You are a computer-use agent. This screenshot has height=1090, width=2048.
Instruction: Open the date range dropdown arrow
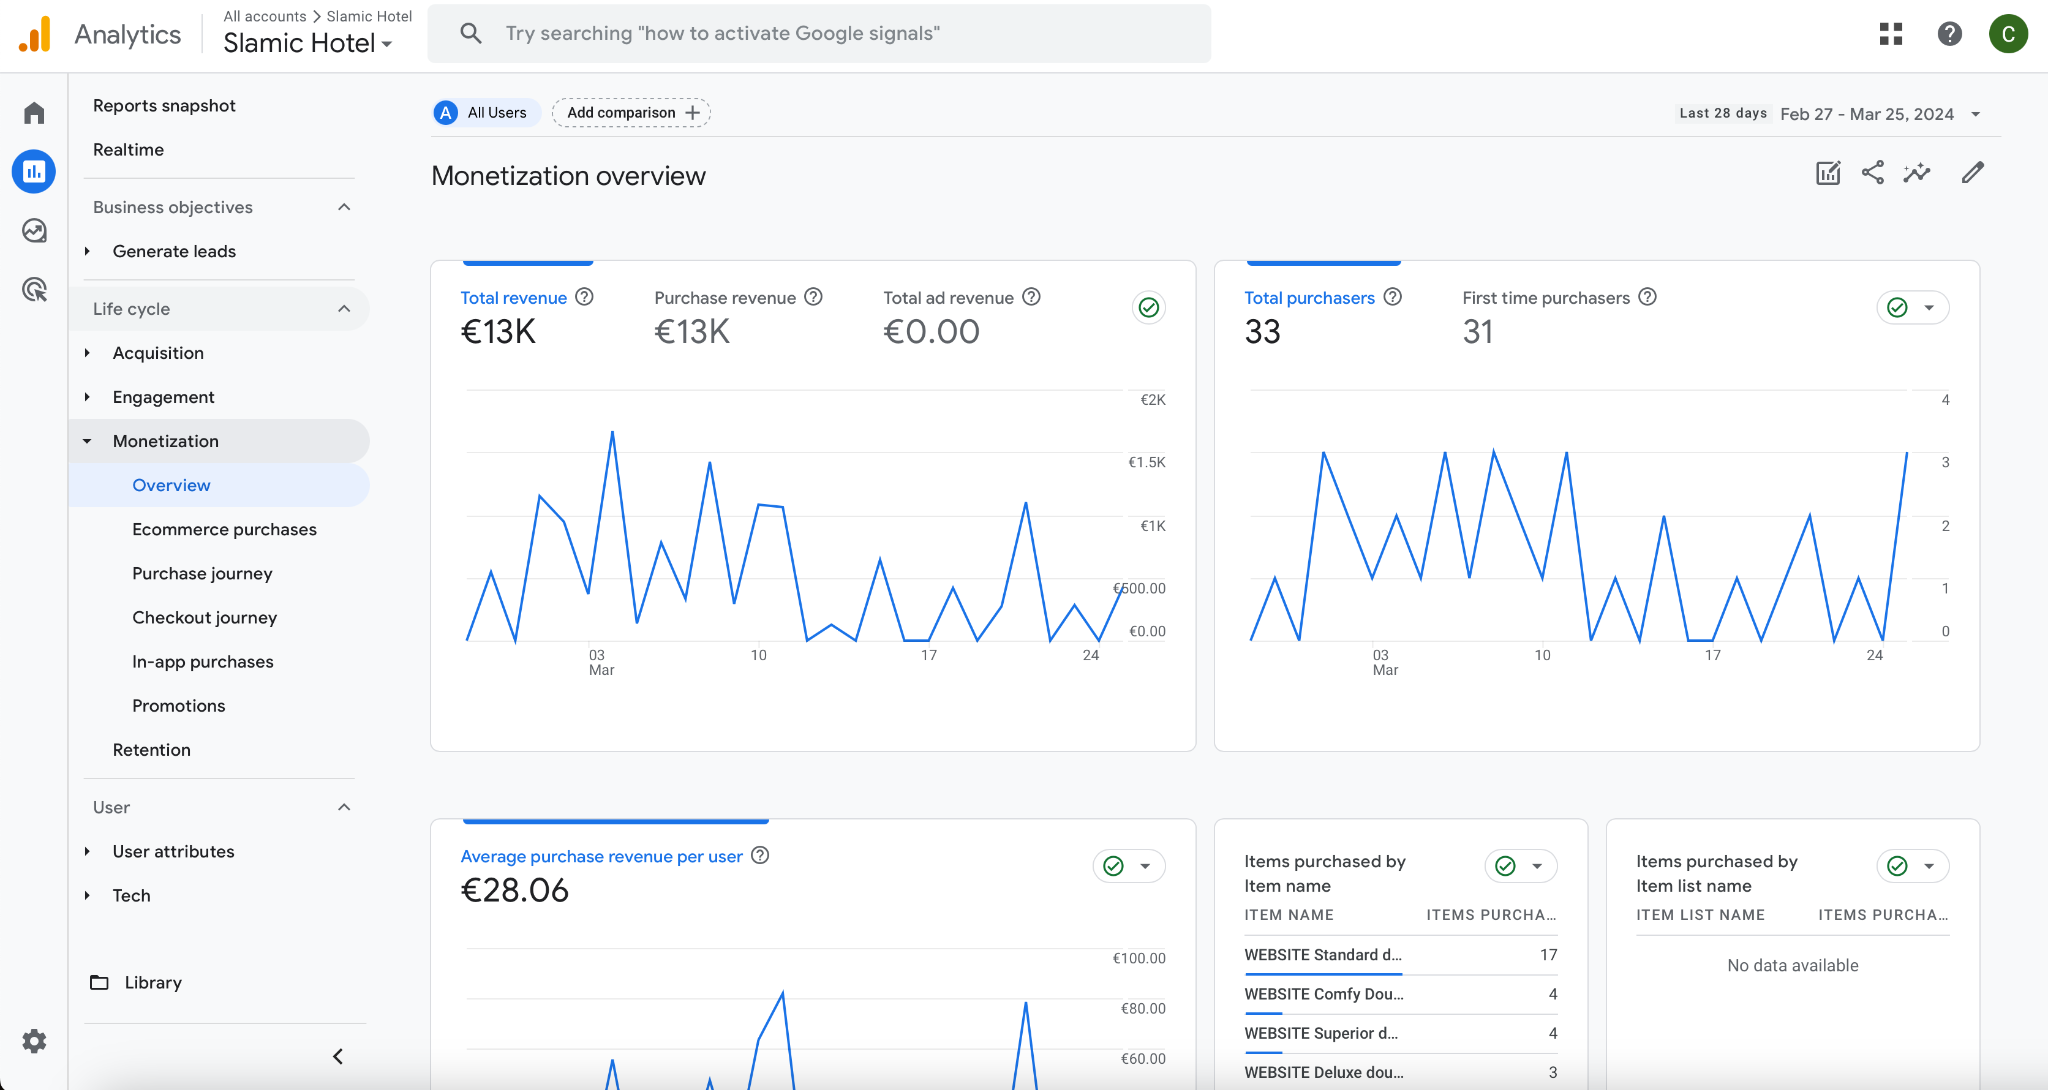(x=1976, y=114)
